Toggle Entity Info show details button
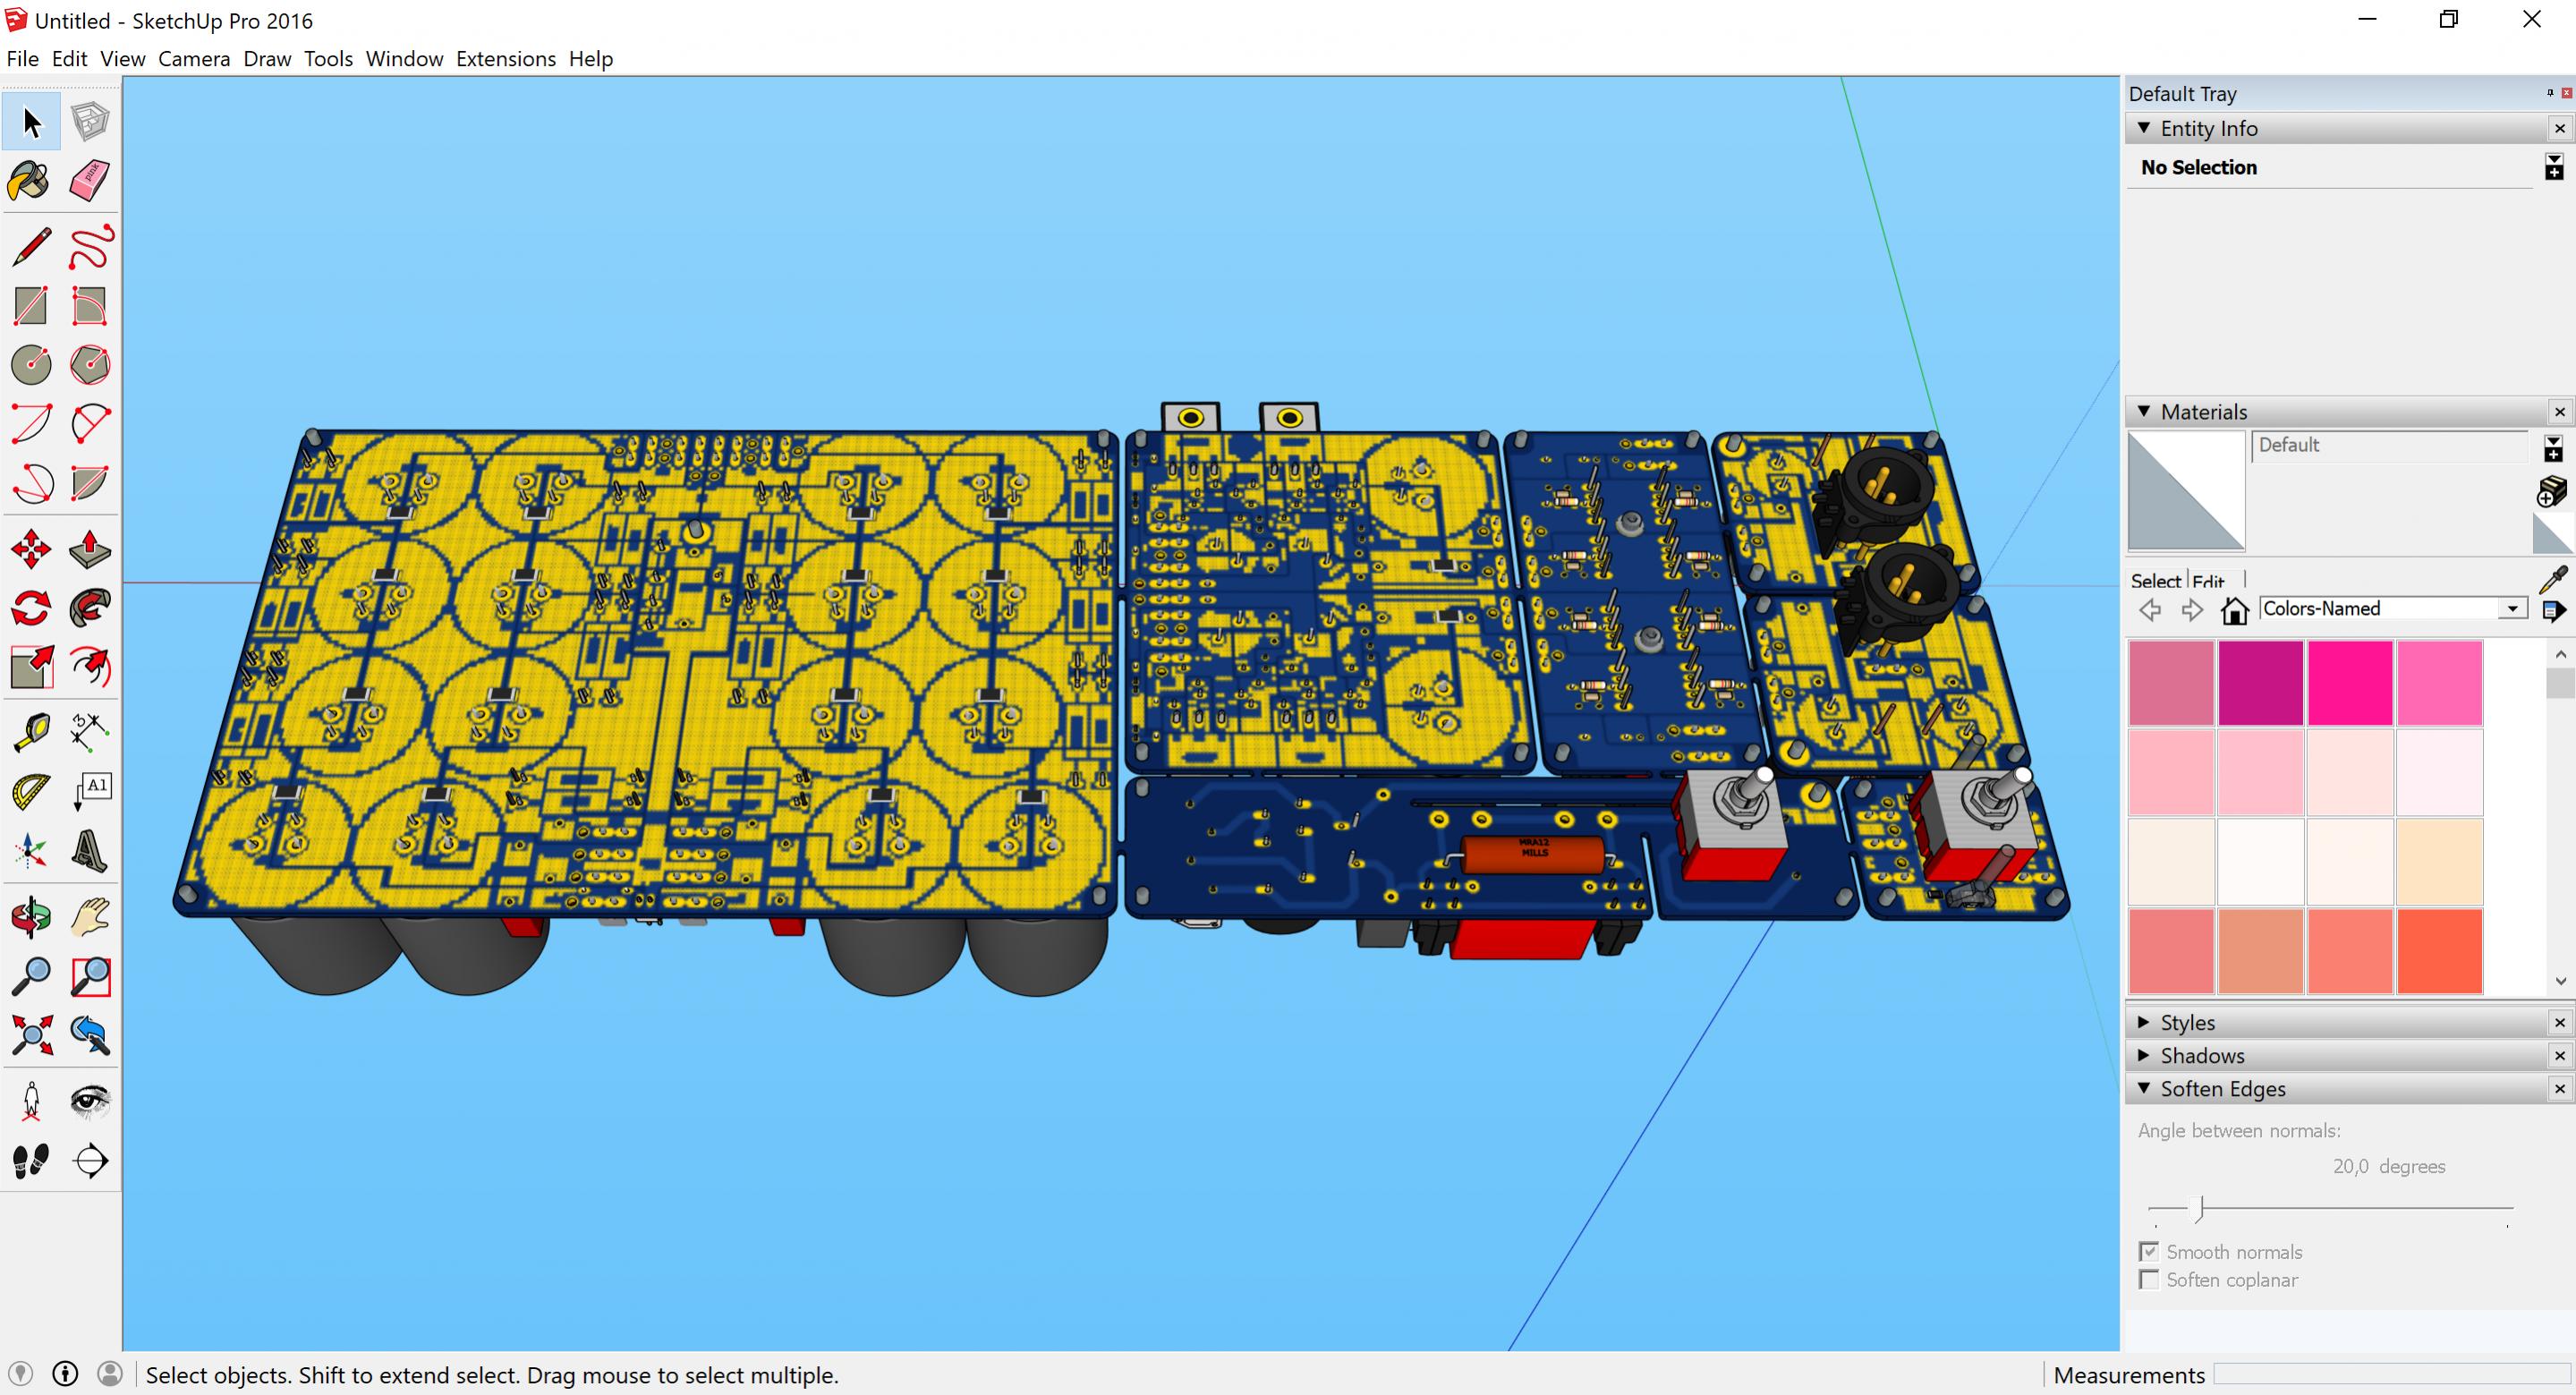Viewport: 2576px width, 1395px height. click(2554, 167)
